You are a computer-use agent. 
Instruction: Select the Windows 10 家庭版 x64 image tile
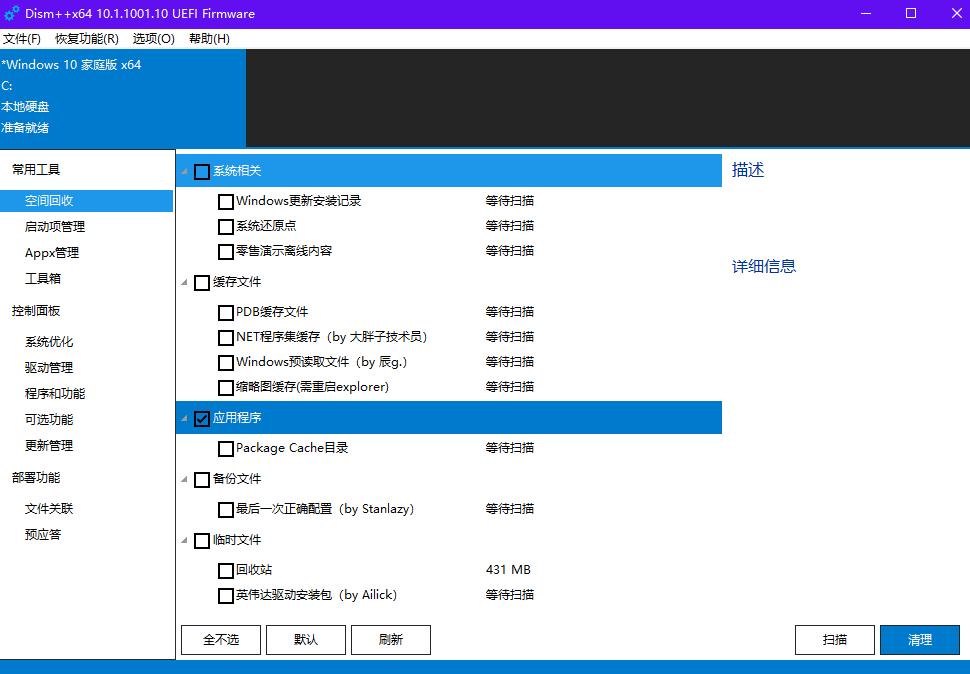[123, 98]
